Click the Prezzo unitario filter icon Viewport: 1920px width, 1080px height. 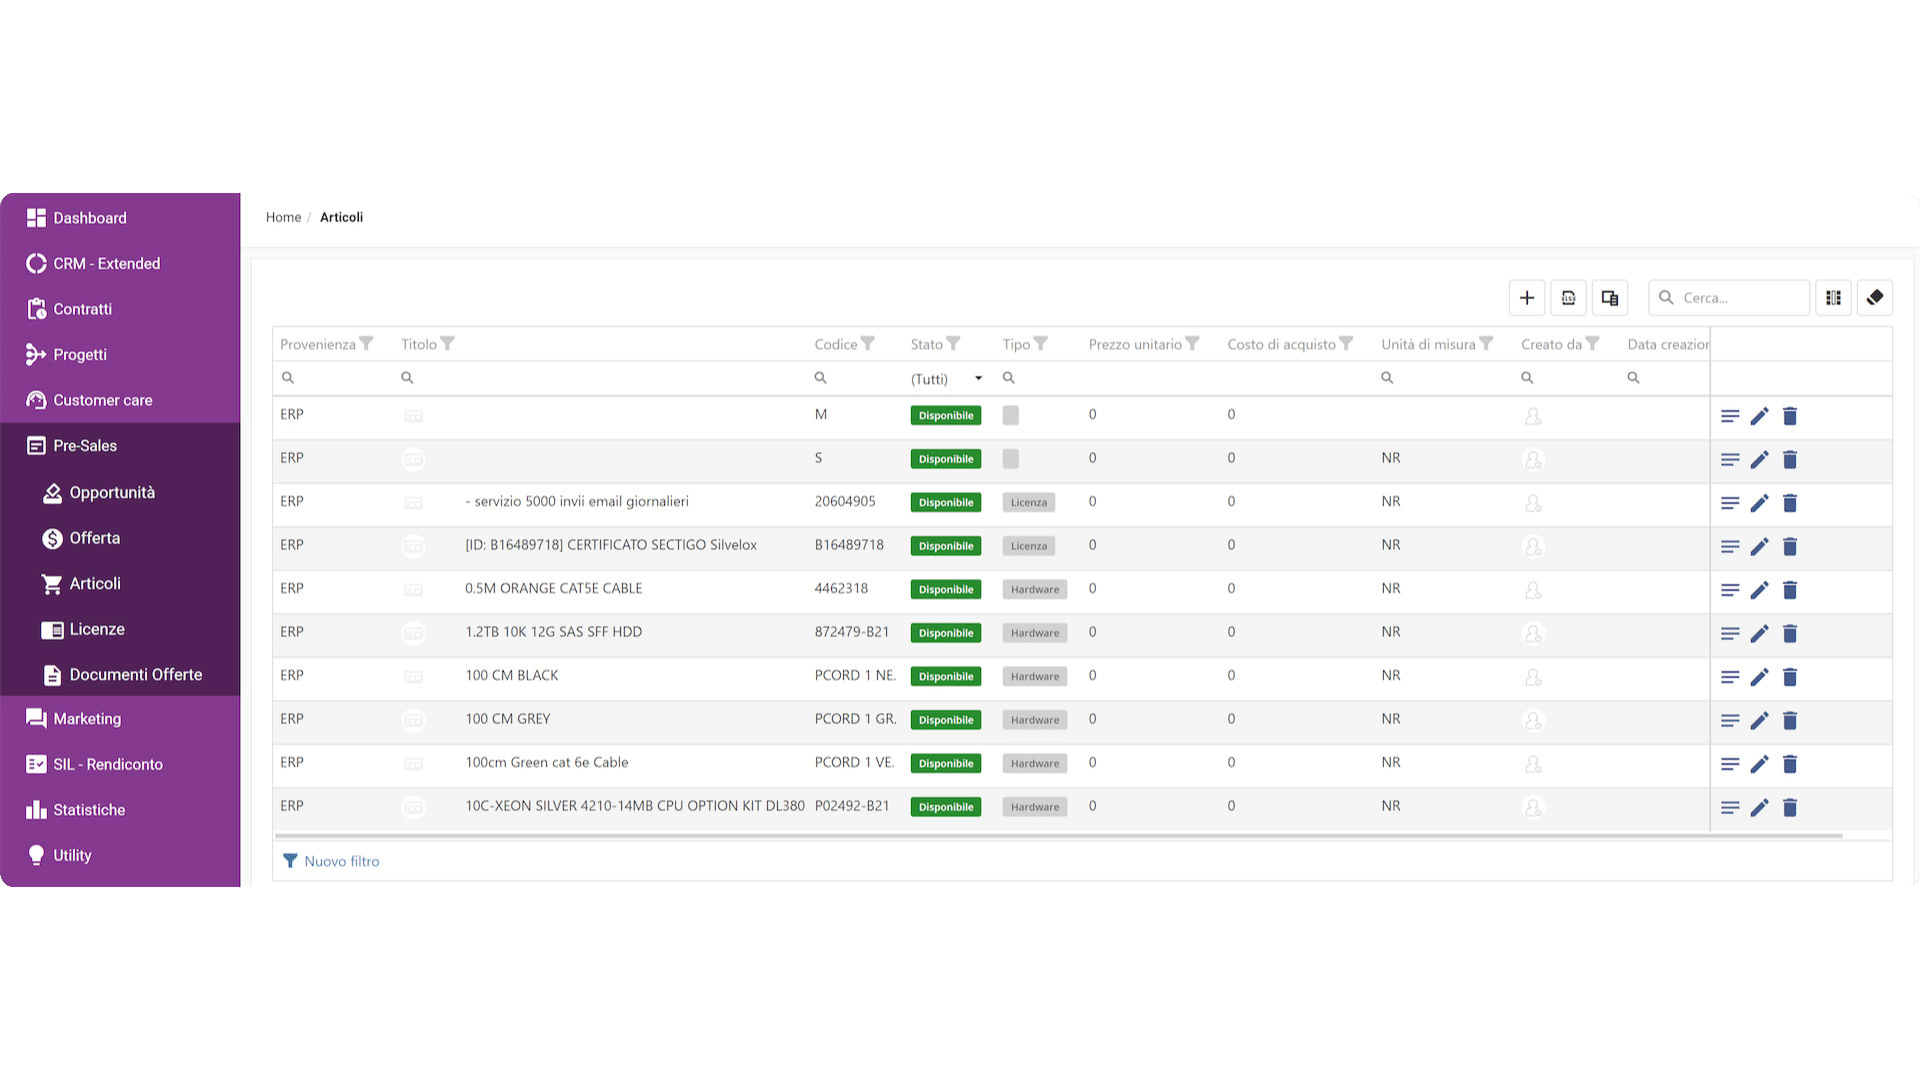tap(1192, 344)
